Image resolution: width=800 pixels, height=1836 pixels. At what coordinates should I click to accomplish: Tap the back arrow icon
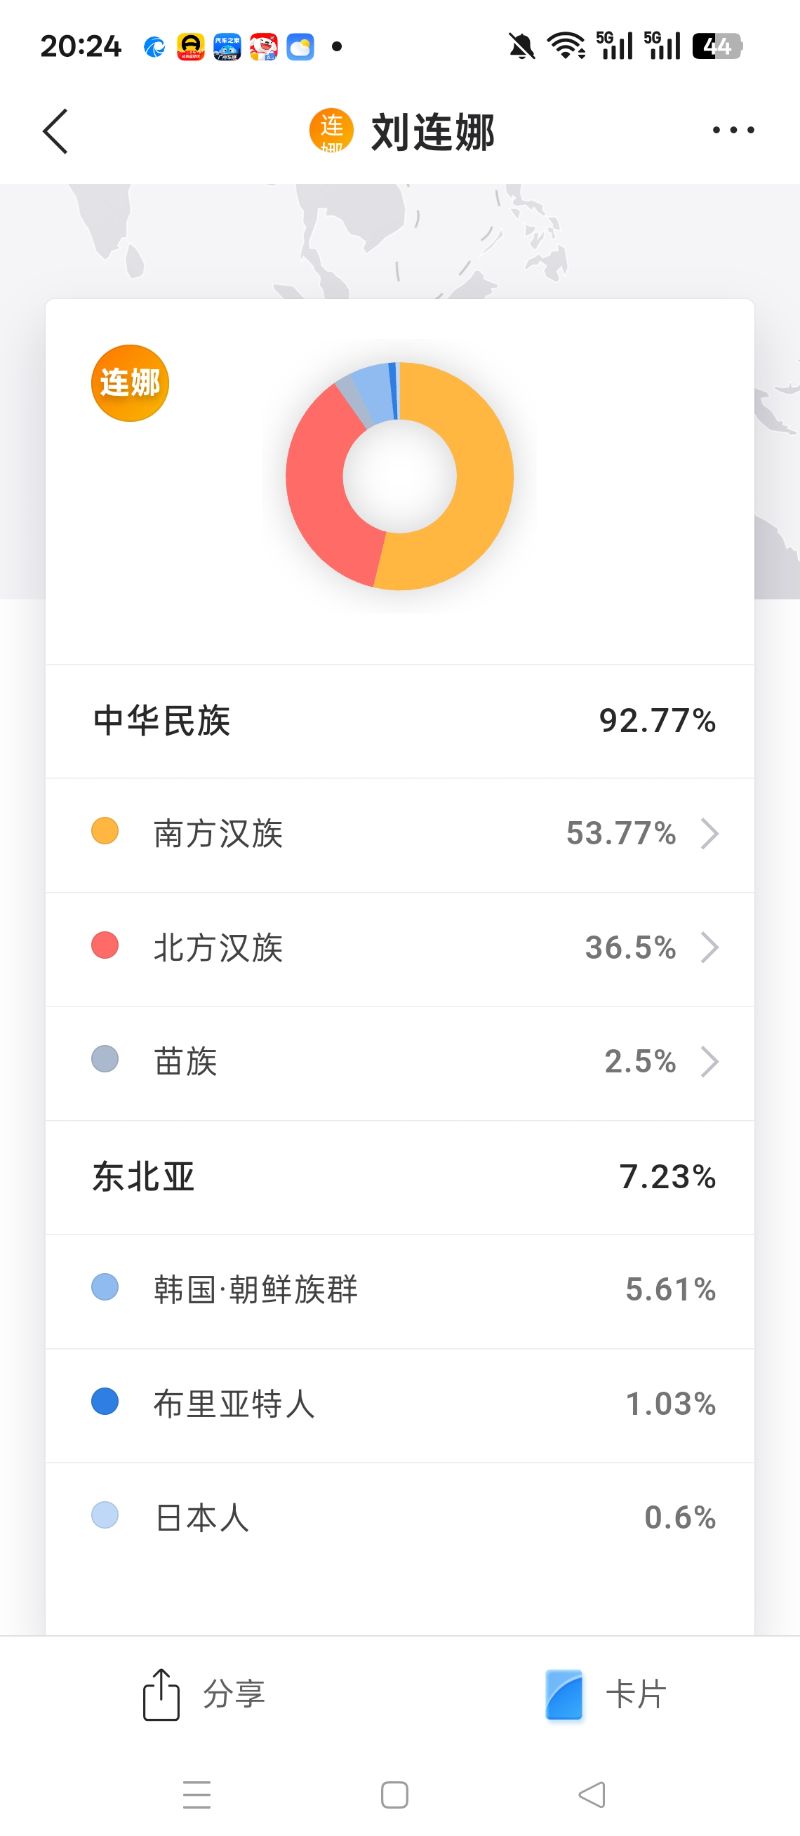[56, 131]
